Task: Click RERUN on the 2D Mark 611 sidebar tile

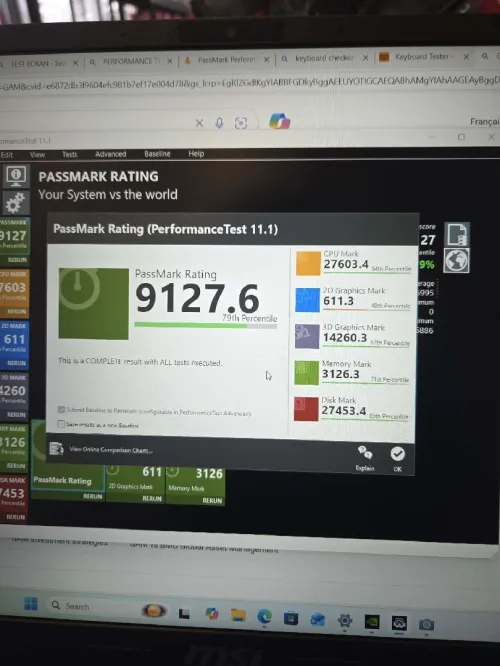Action: tap(17, 363)
